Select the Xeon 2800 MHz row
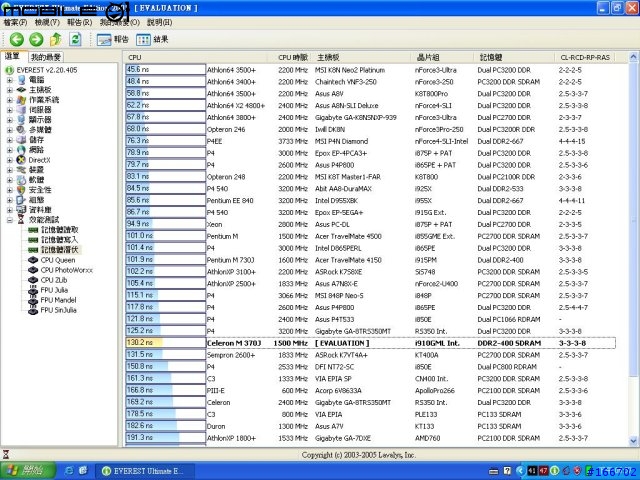Viewport: 640px width, 480px height. [x=370, y=224]
